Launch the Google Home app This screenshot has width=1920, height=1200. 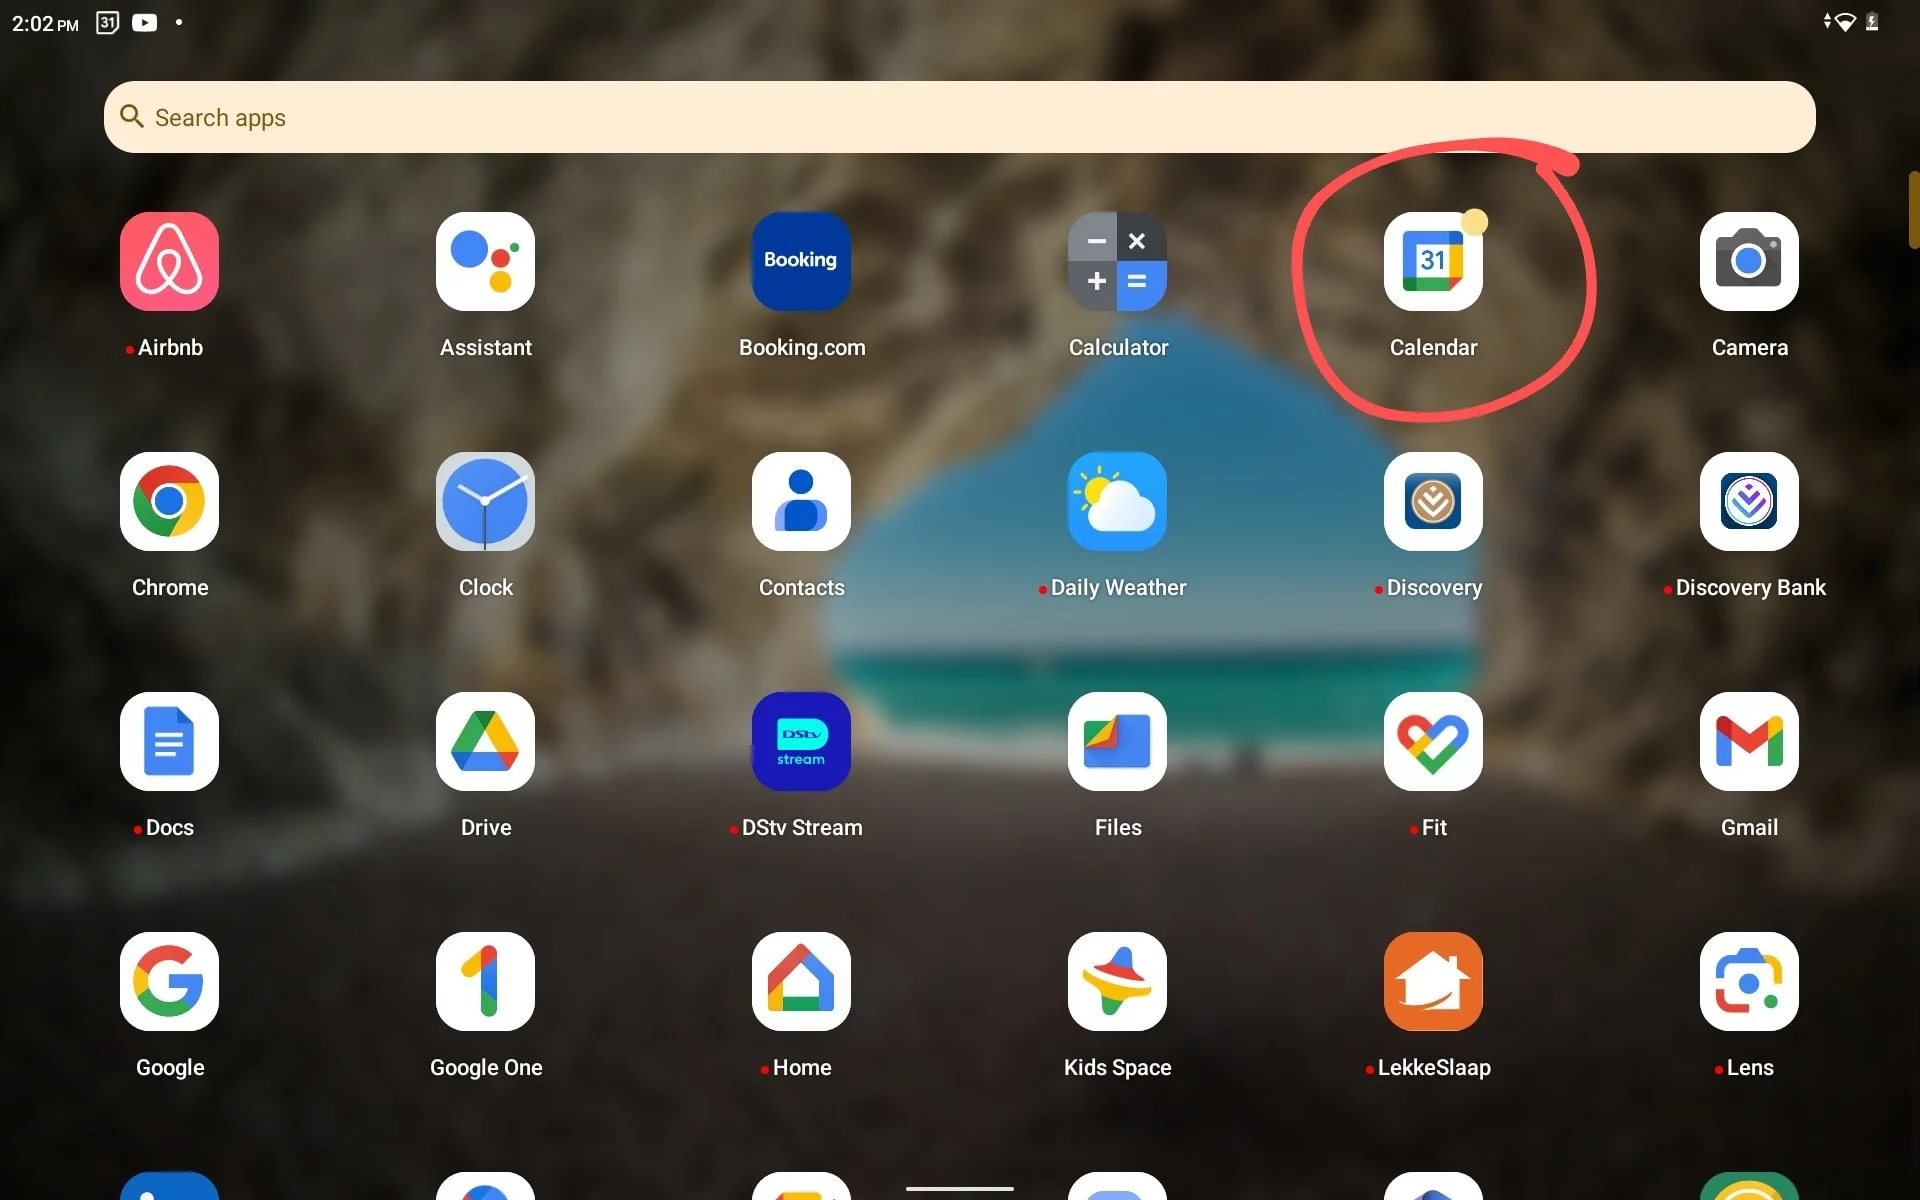click(800, 982)
